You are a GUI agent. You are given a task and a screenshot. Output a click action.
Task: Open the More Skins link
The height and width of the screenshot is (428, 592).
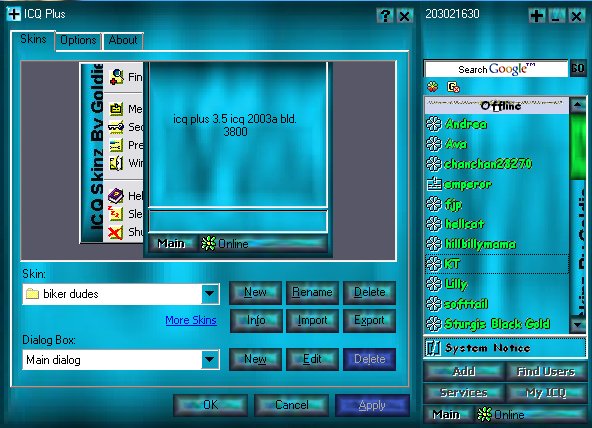[x=191, y=320]
